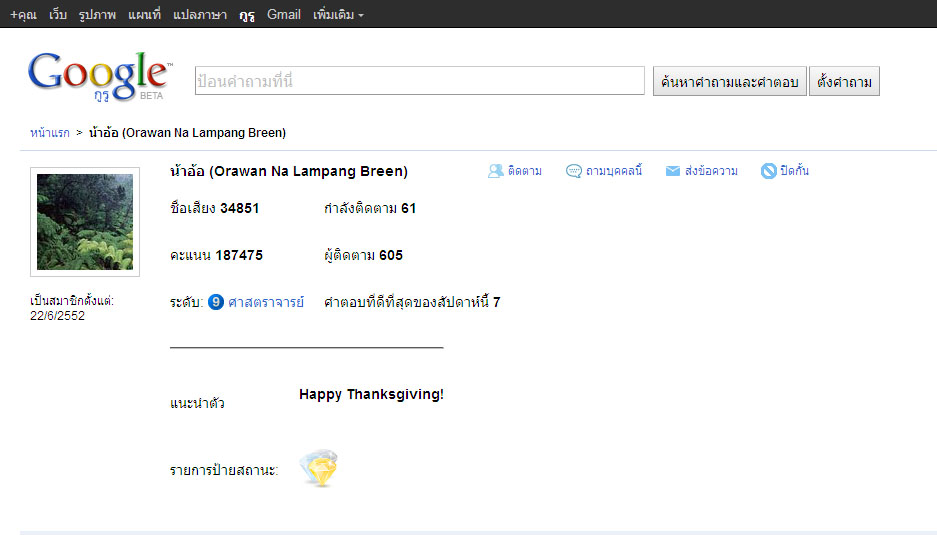
Task: Go to เว็บ in the top bar
Action: [58, 14]
